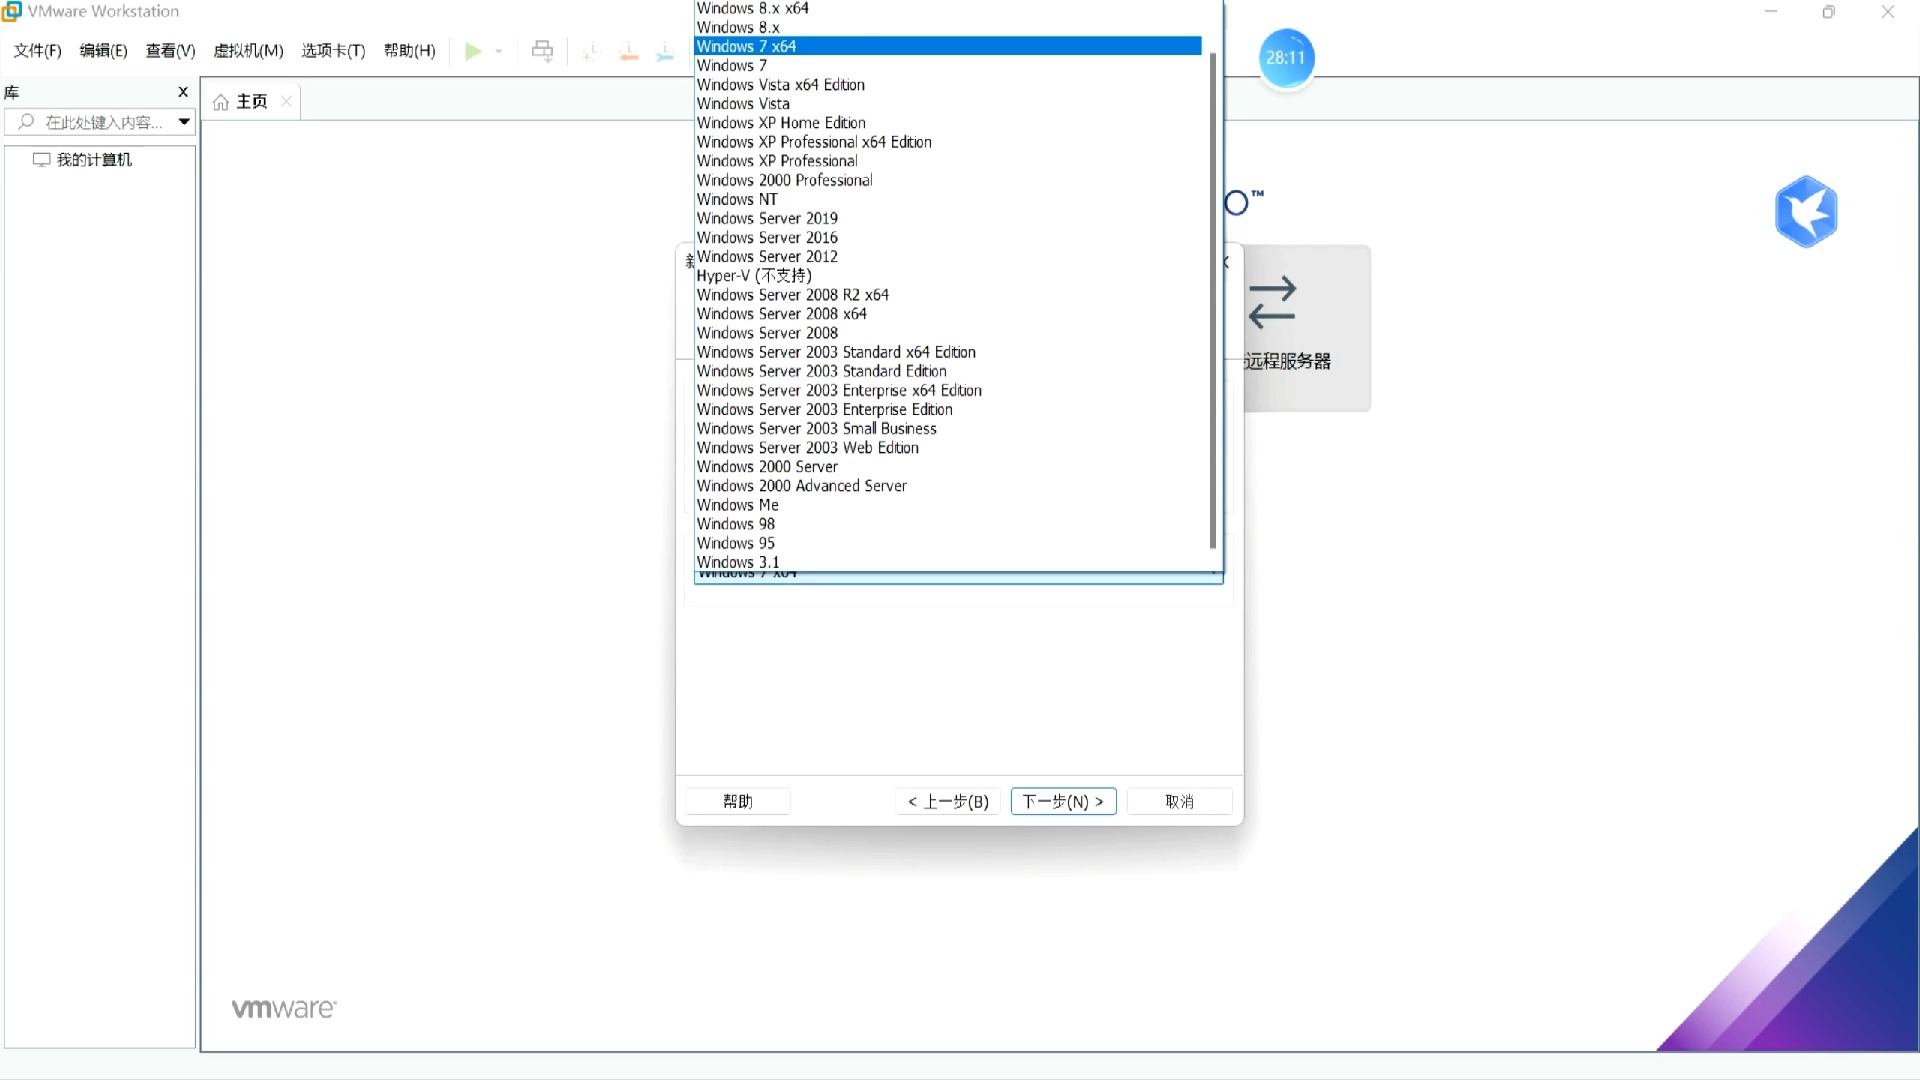Expand the library search filter dropdown arrow
This screenshot has width=1920, height=1080.
tap(184, 122)
